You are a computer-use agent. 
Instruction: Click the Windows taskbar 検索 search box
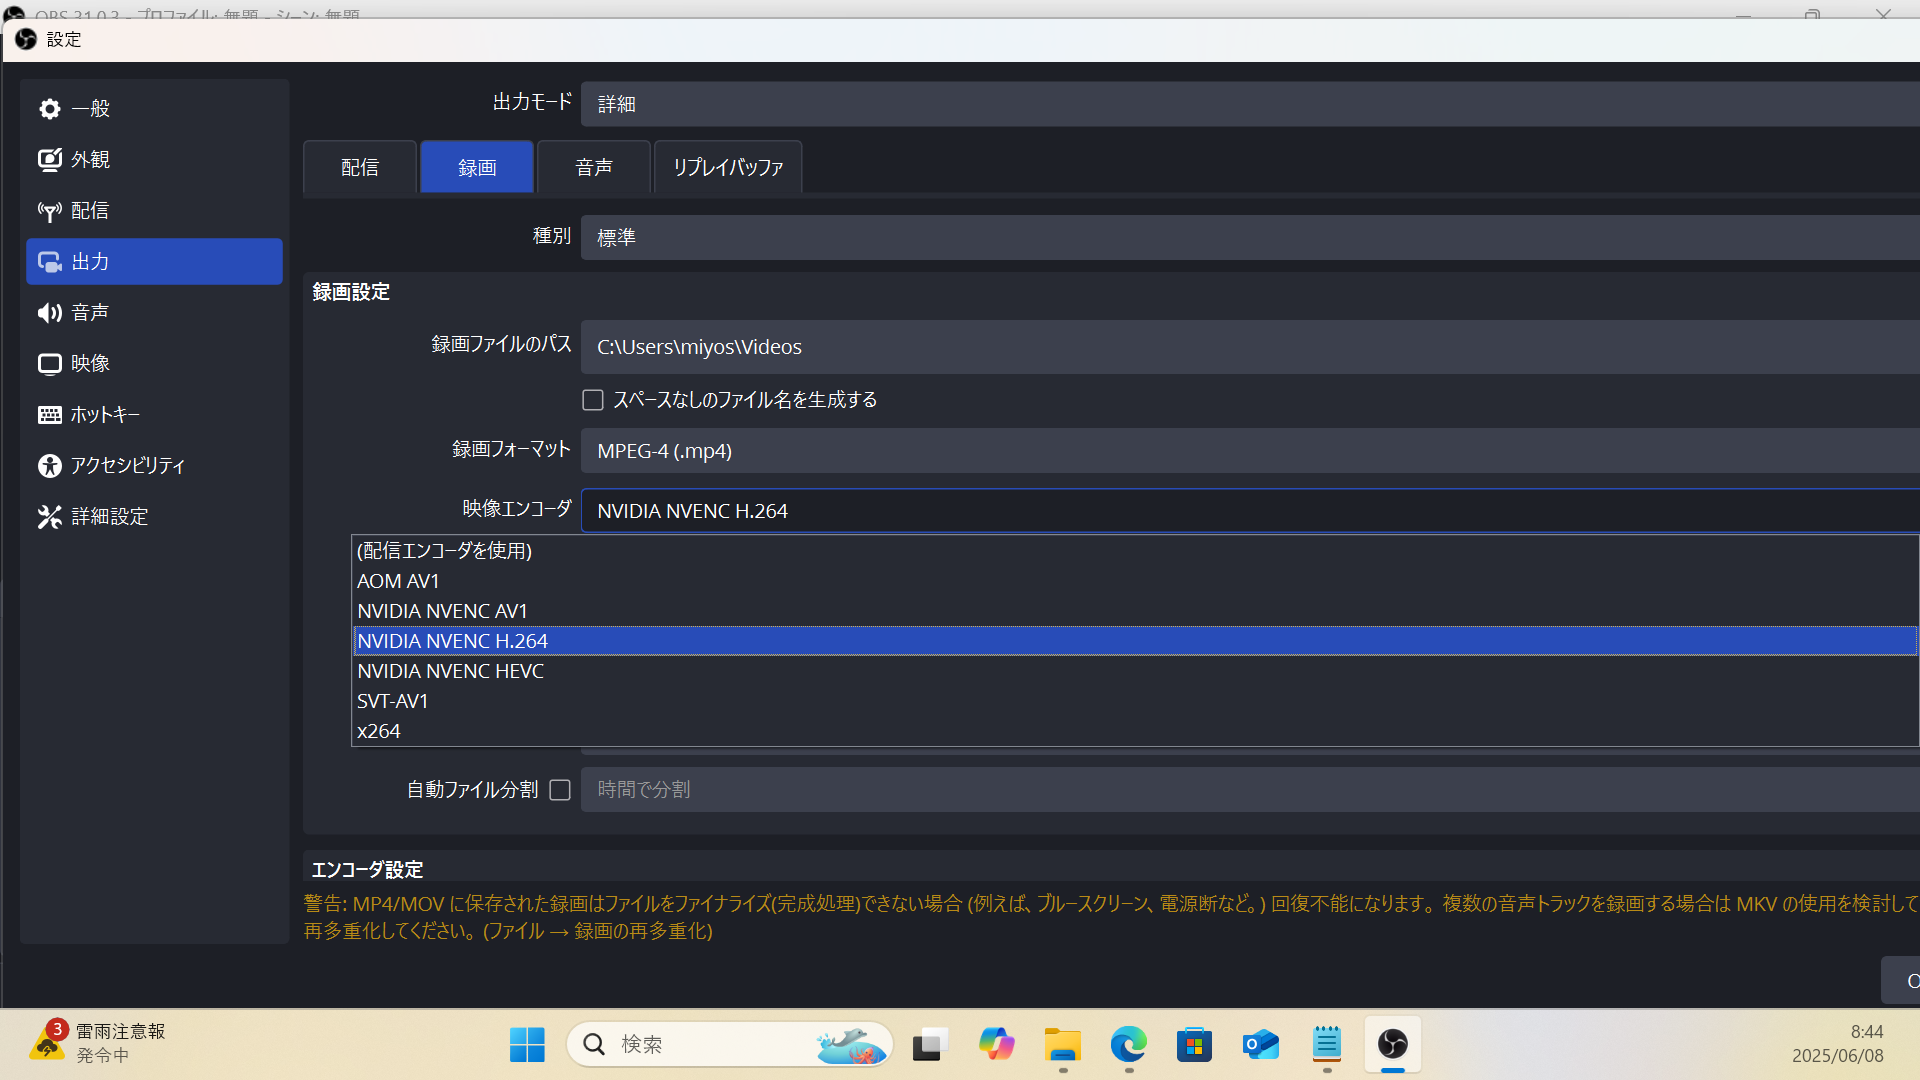[730, 1044]
